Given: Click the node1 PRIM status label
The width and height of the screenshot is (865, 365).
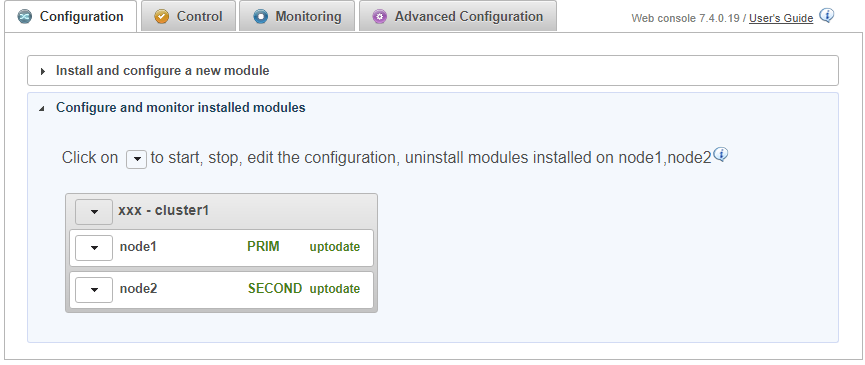Looking at the screenshot, I should pyautogui.click(x=263, y=246).
